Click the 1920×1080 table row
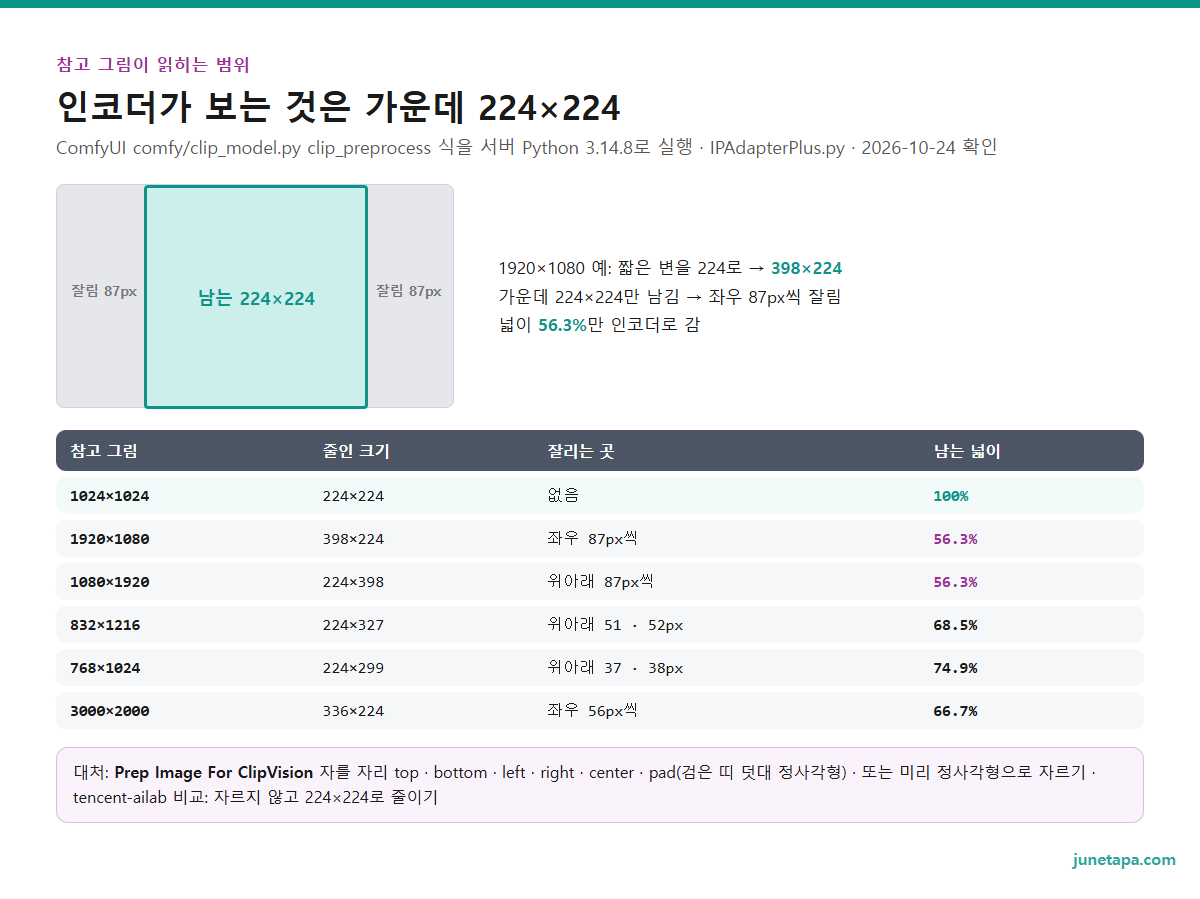This screenshot has width=1200, height=899. tap(600, 539)
